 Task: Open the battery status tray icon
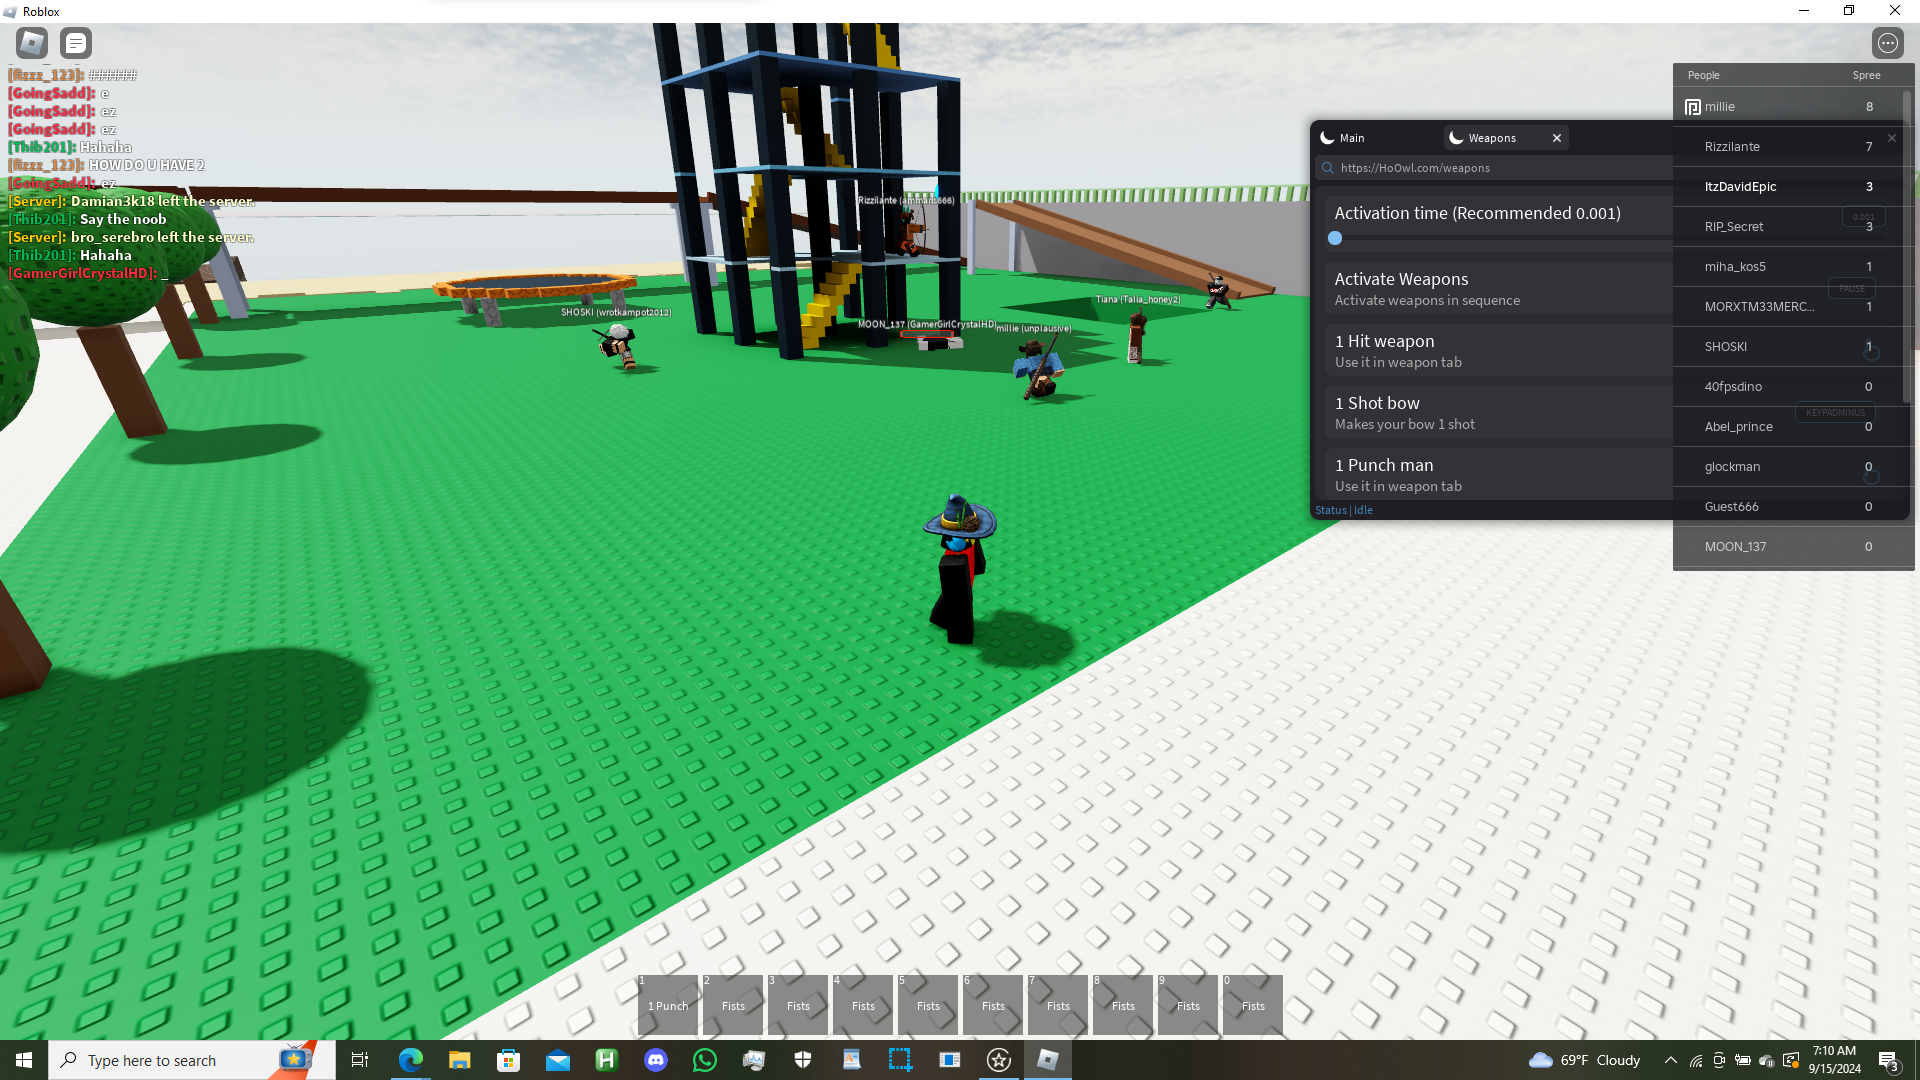(1743, 1060)
